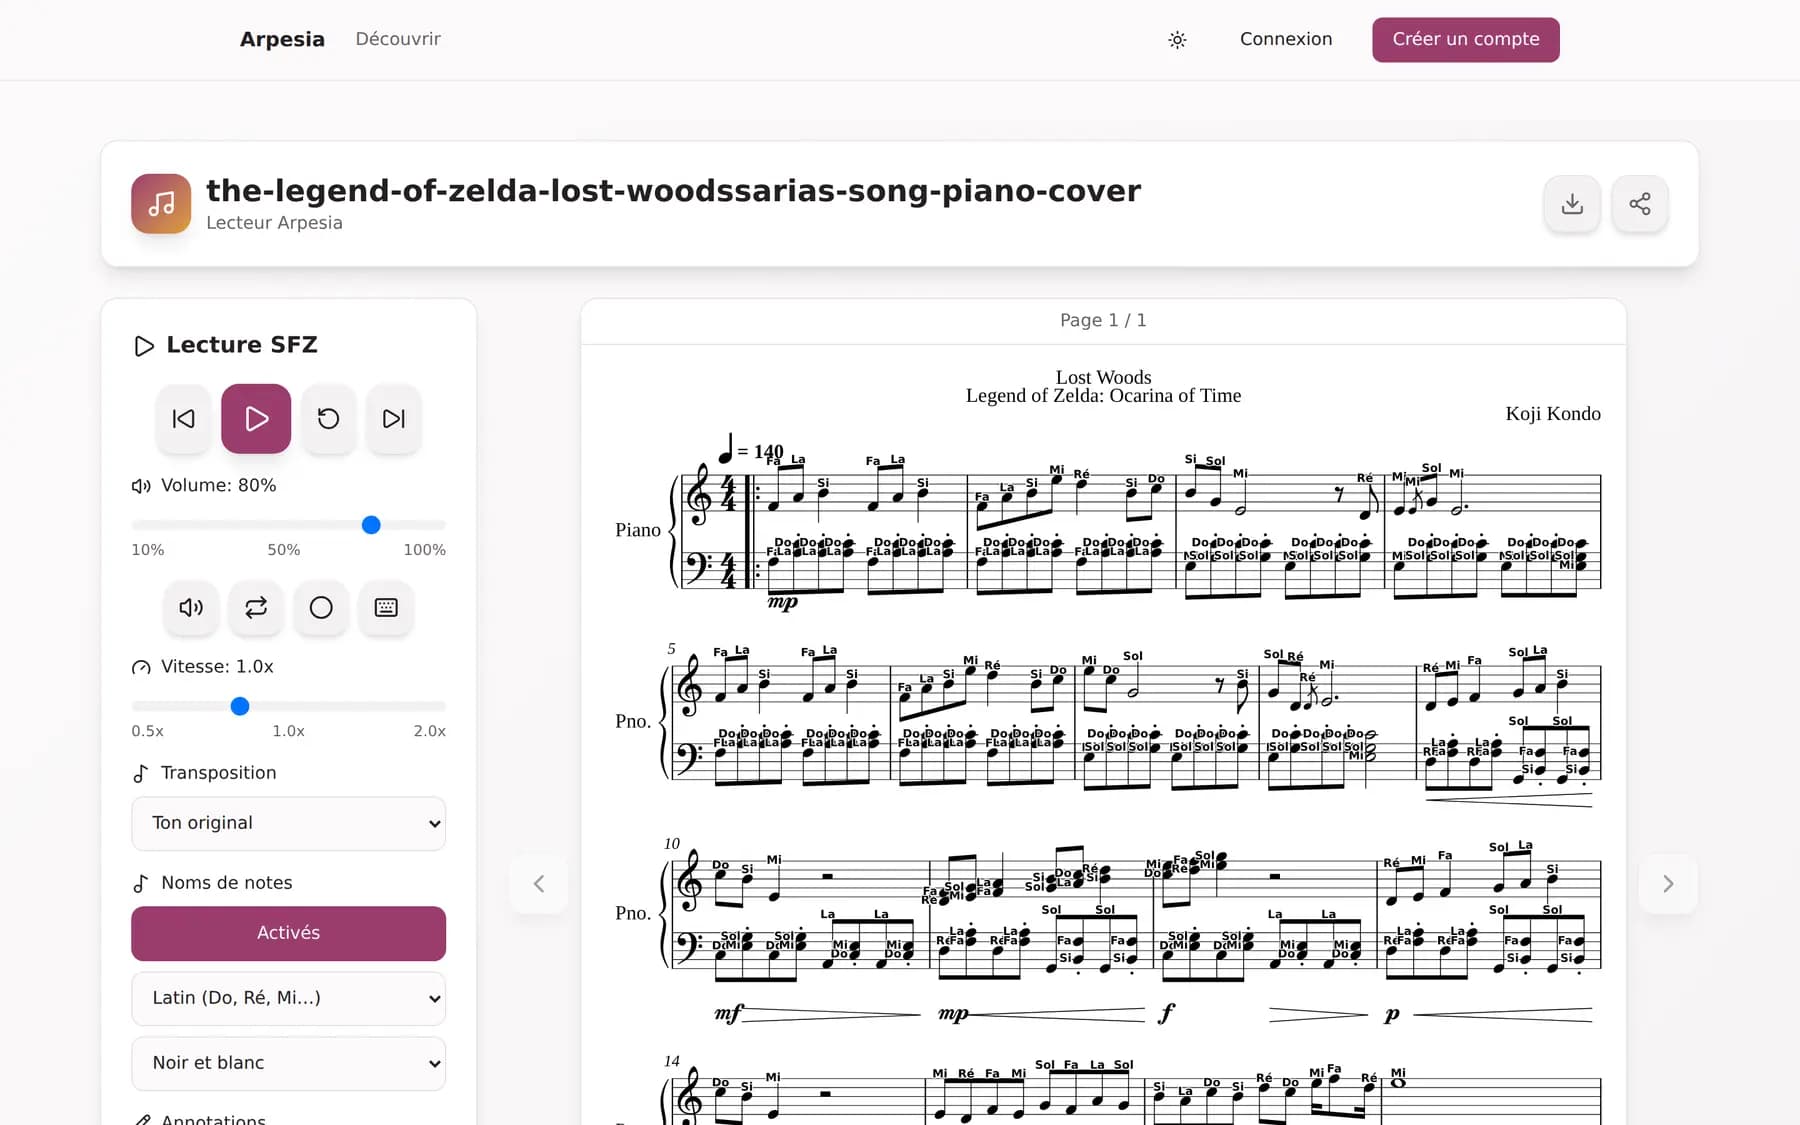Image resolution: width=1800 pixels, height=1125 pixels.
Task: Open the Découvrir navigation item
Action: [398, 39]
